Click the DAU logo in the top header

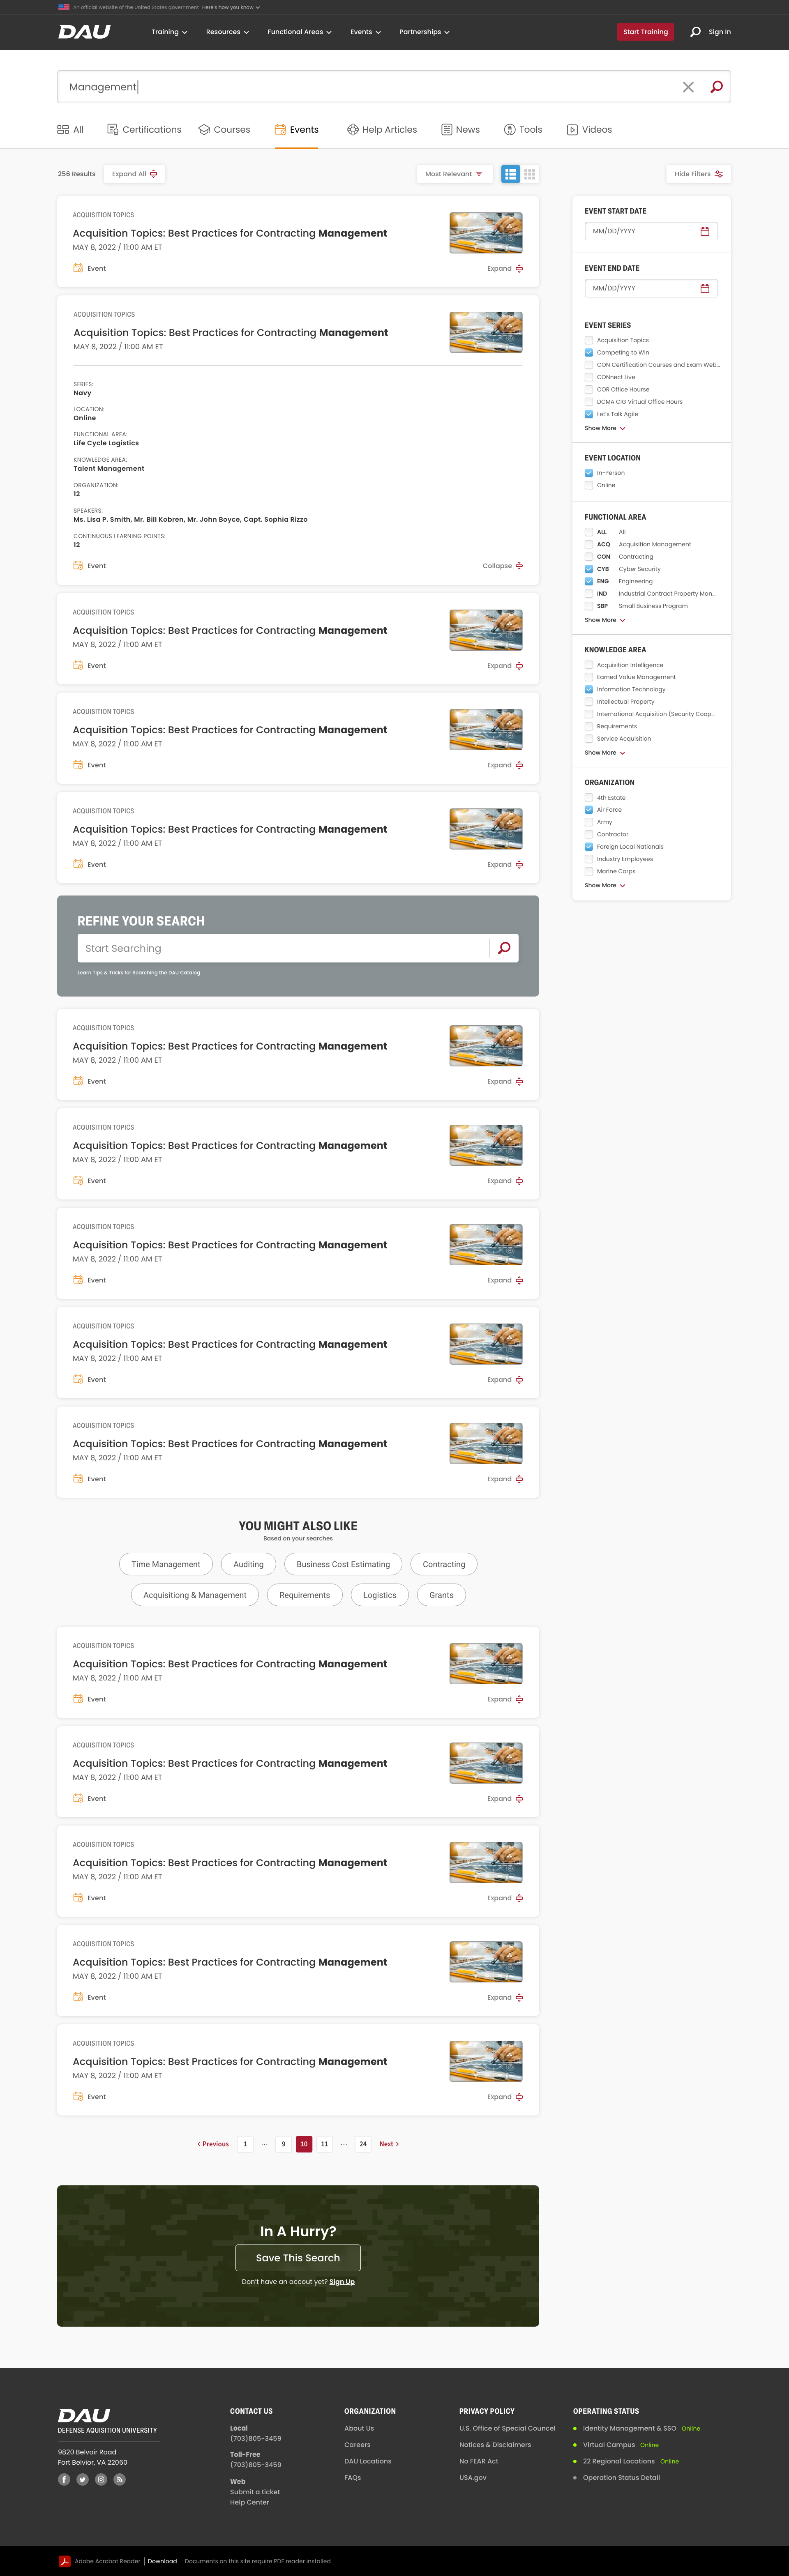84,32
